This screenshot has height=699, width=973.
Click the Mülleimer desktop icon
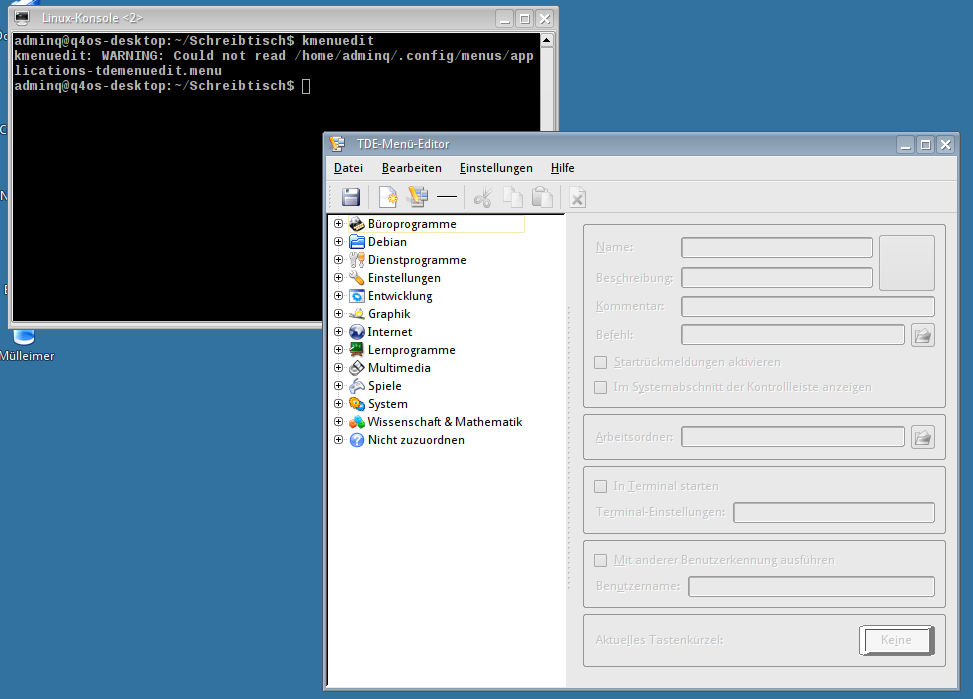pyautogui.click(x=24, y=336)
